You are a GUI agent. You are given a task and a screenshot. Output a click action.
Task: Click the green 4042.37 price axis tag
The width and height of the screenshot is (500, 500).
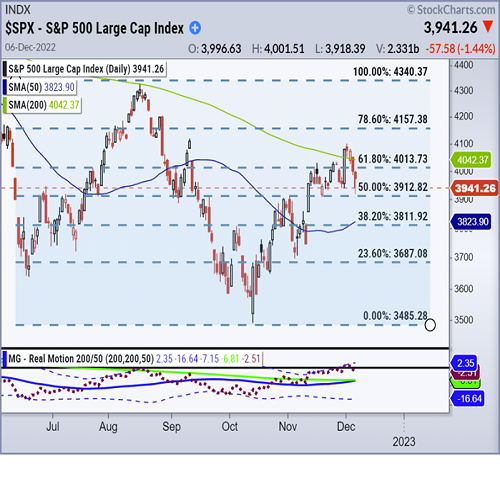471,160
